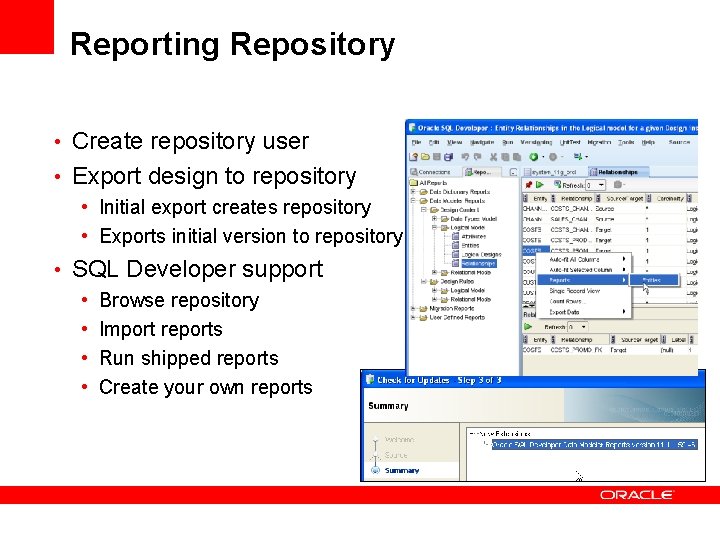Select highlighted Data Modeler Reports update entry

pyautogui.click(x=595, y=444)
